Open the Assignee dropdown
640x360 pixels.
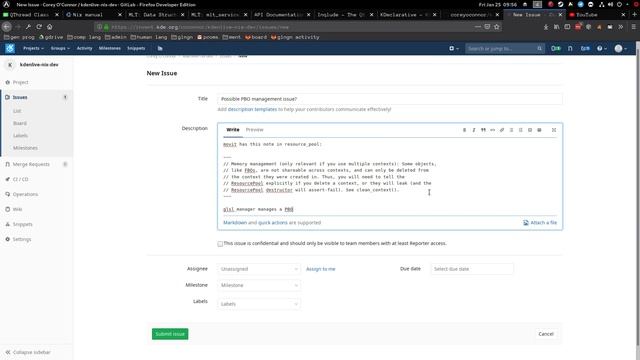[x=259, y=269]
